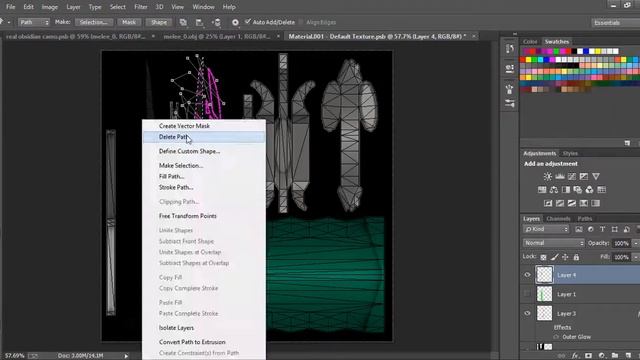Open path arrangement options
640x360 pixels.
(x=216, y=22)
